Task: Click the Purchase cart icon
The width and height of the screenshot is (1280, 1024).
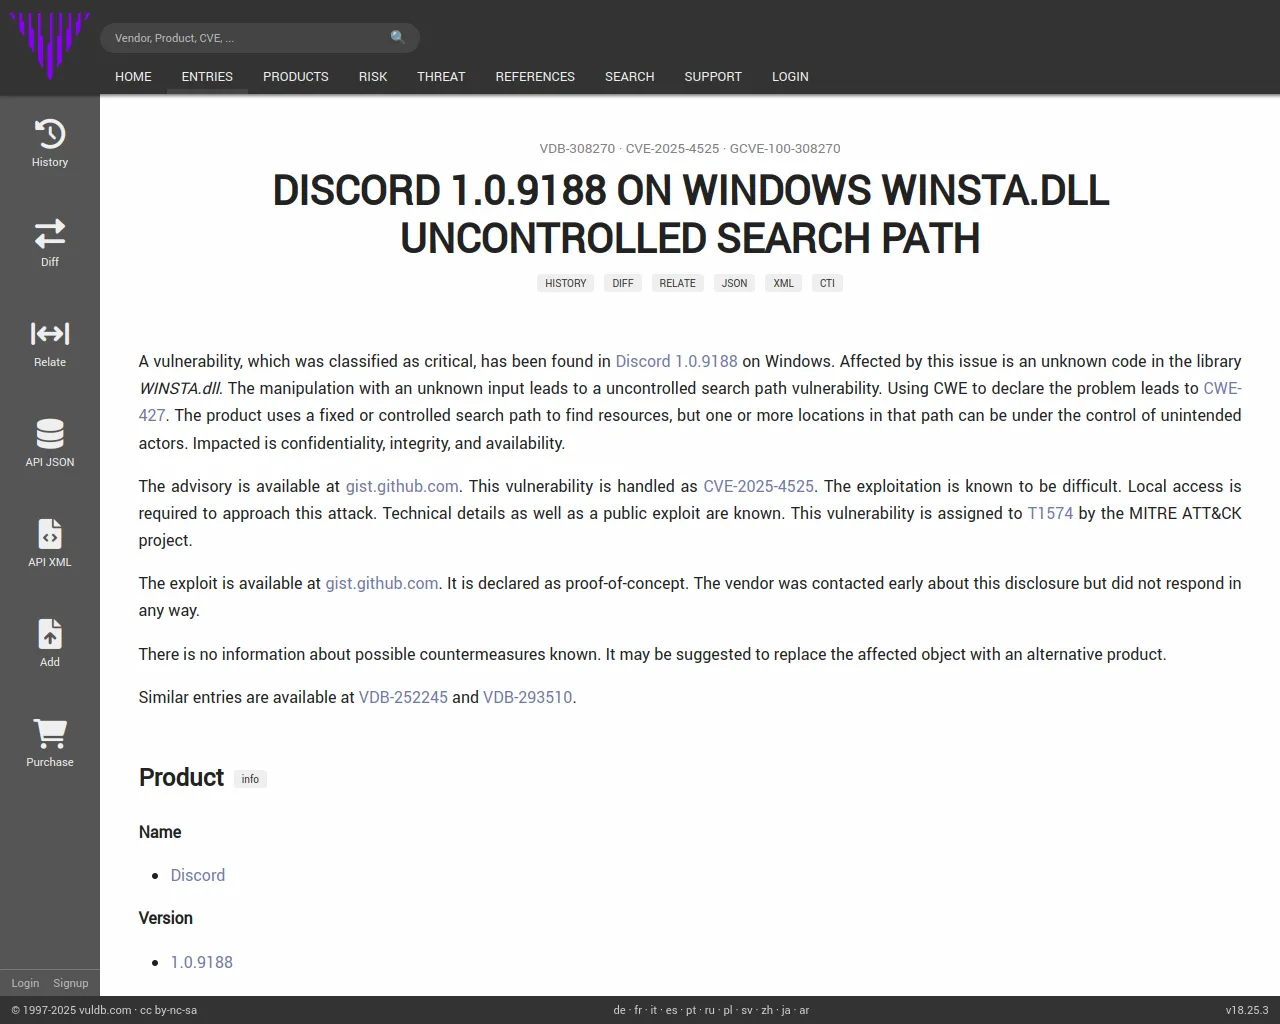Action: pos(50,734)
